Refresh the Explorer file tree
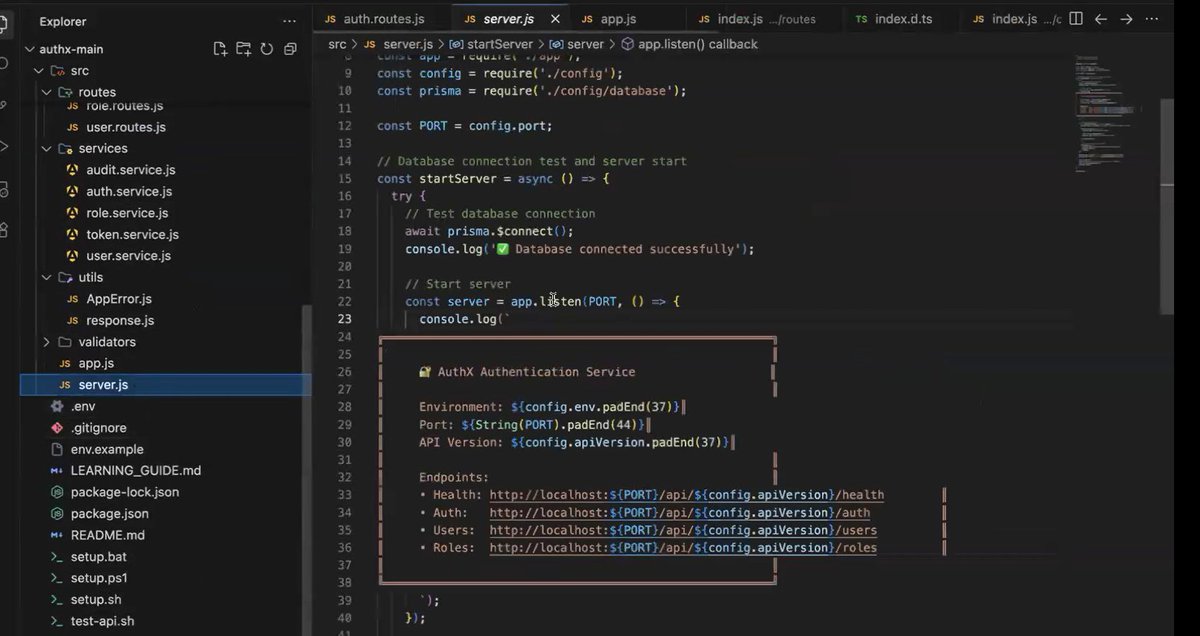 point(267,49)
